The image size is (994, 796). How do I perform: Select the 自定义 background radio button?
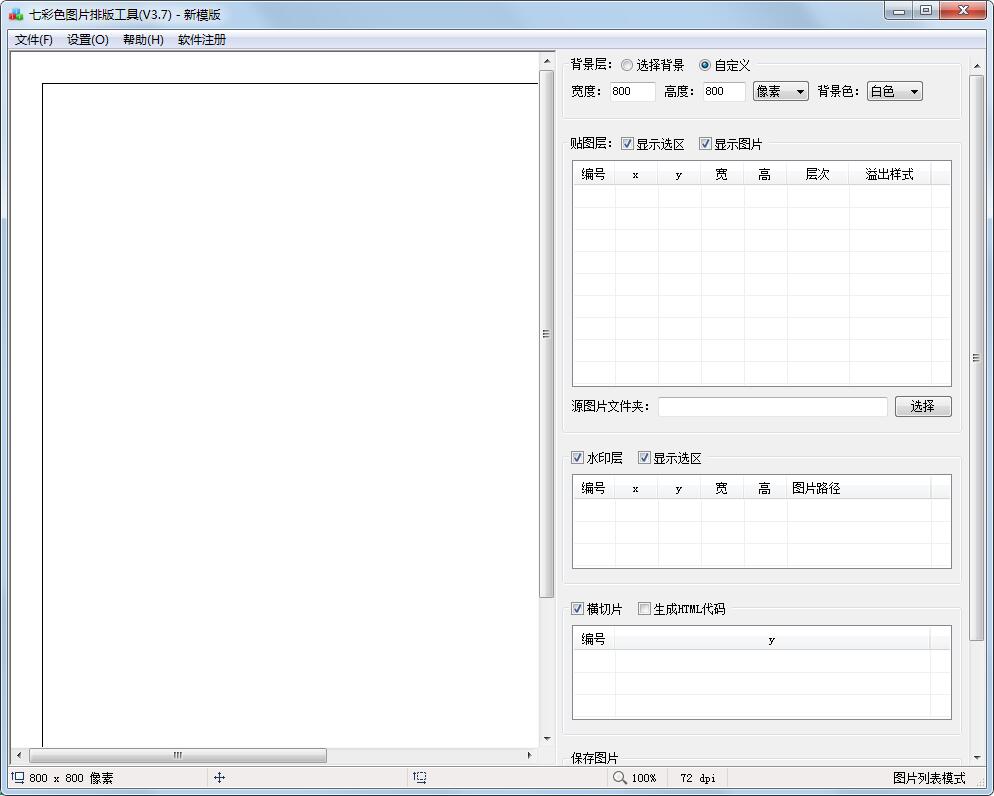point(705,65)
